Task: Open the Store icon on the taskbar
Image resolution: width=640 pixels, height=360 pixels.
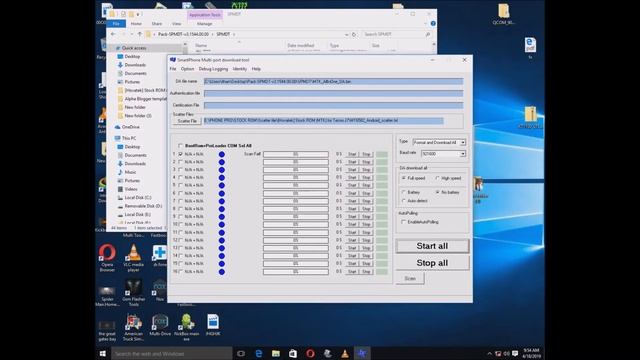Action: click(293, 353)
